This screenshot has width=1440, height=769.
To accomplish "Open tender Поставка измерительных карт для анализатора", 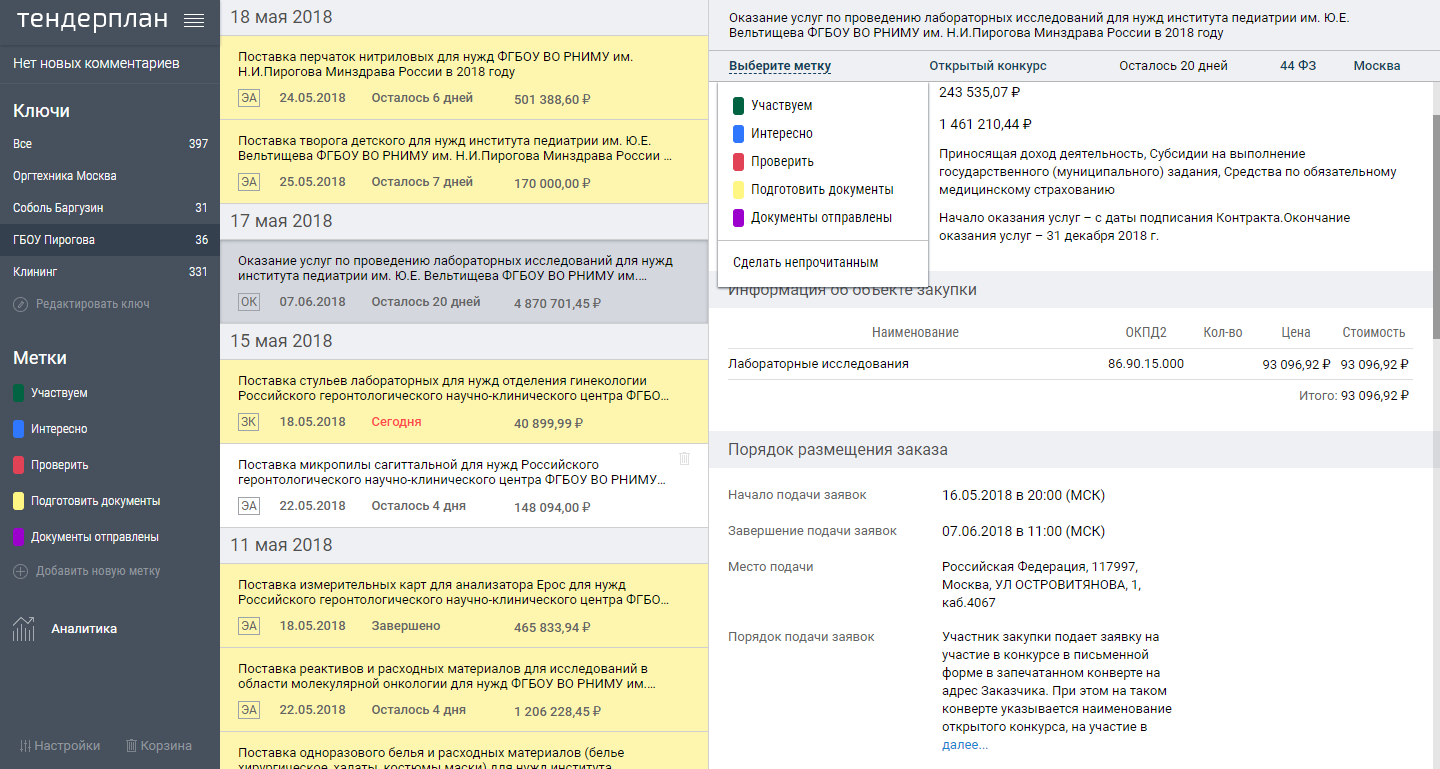I will coord(464,606).
